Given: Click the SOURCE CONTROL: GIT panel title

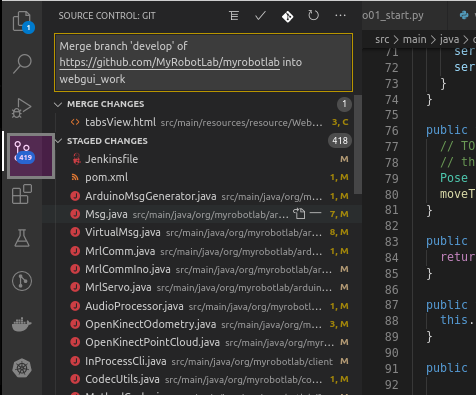Looking at the screenshot, I should click(107, 16).
